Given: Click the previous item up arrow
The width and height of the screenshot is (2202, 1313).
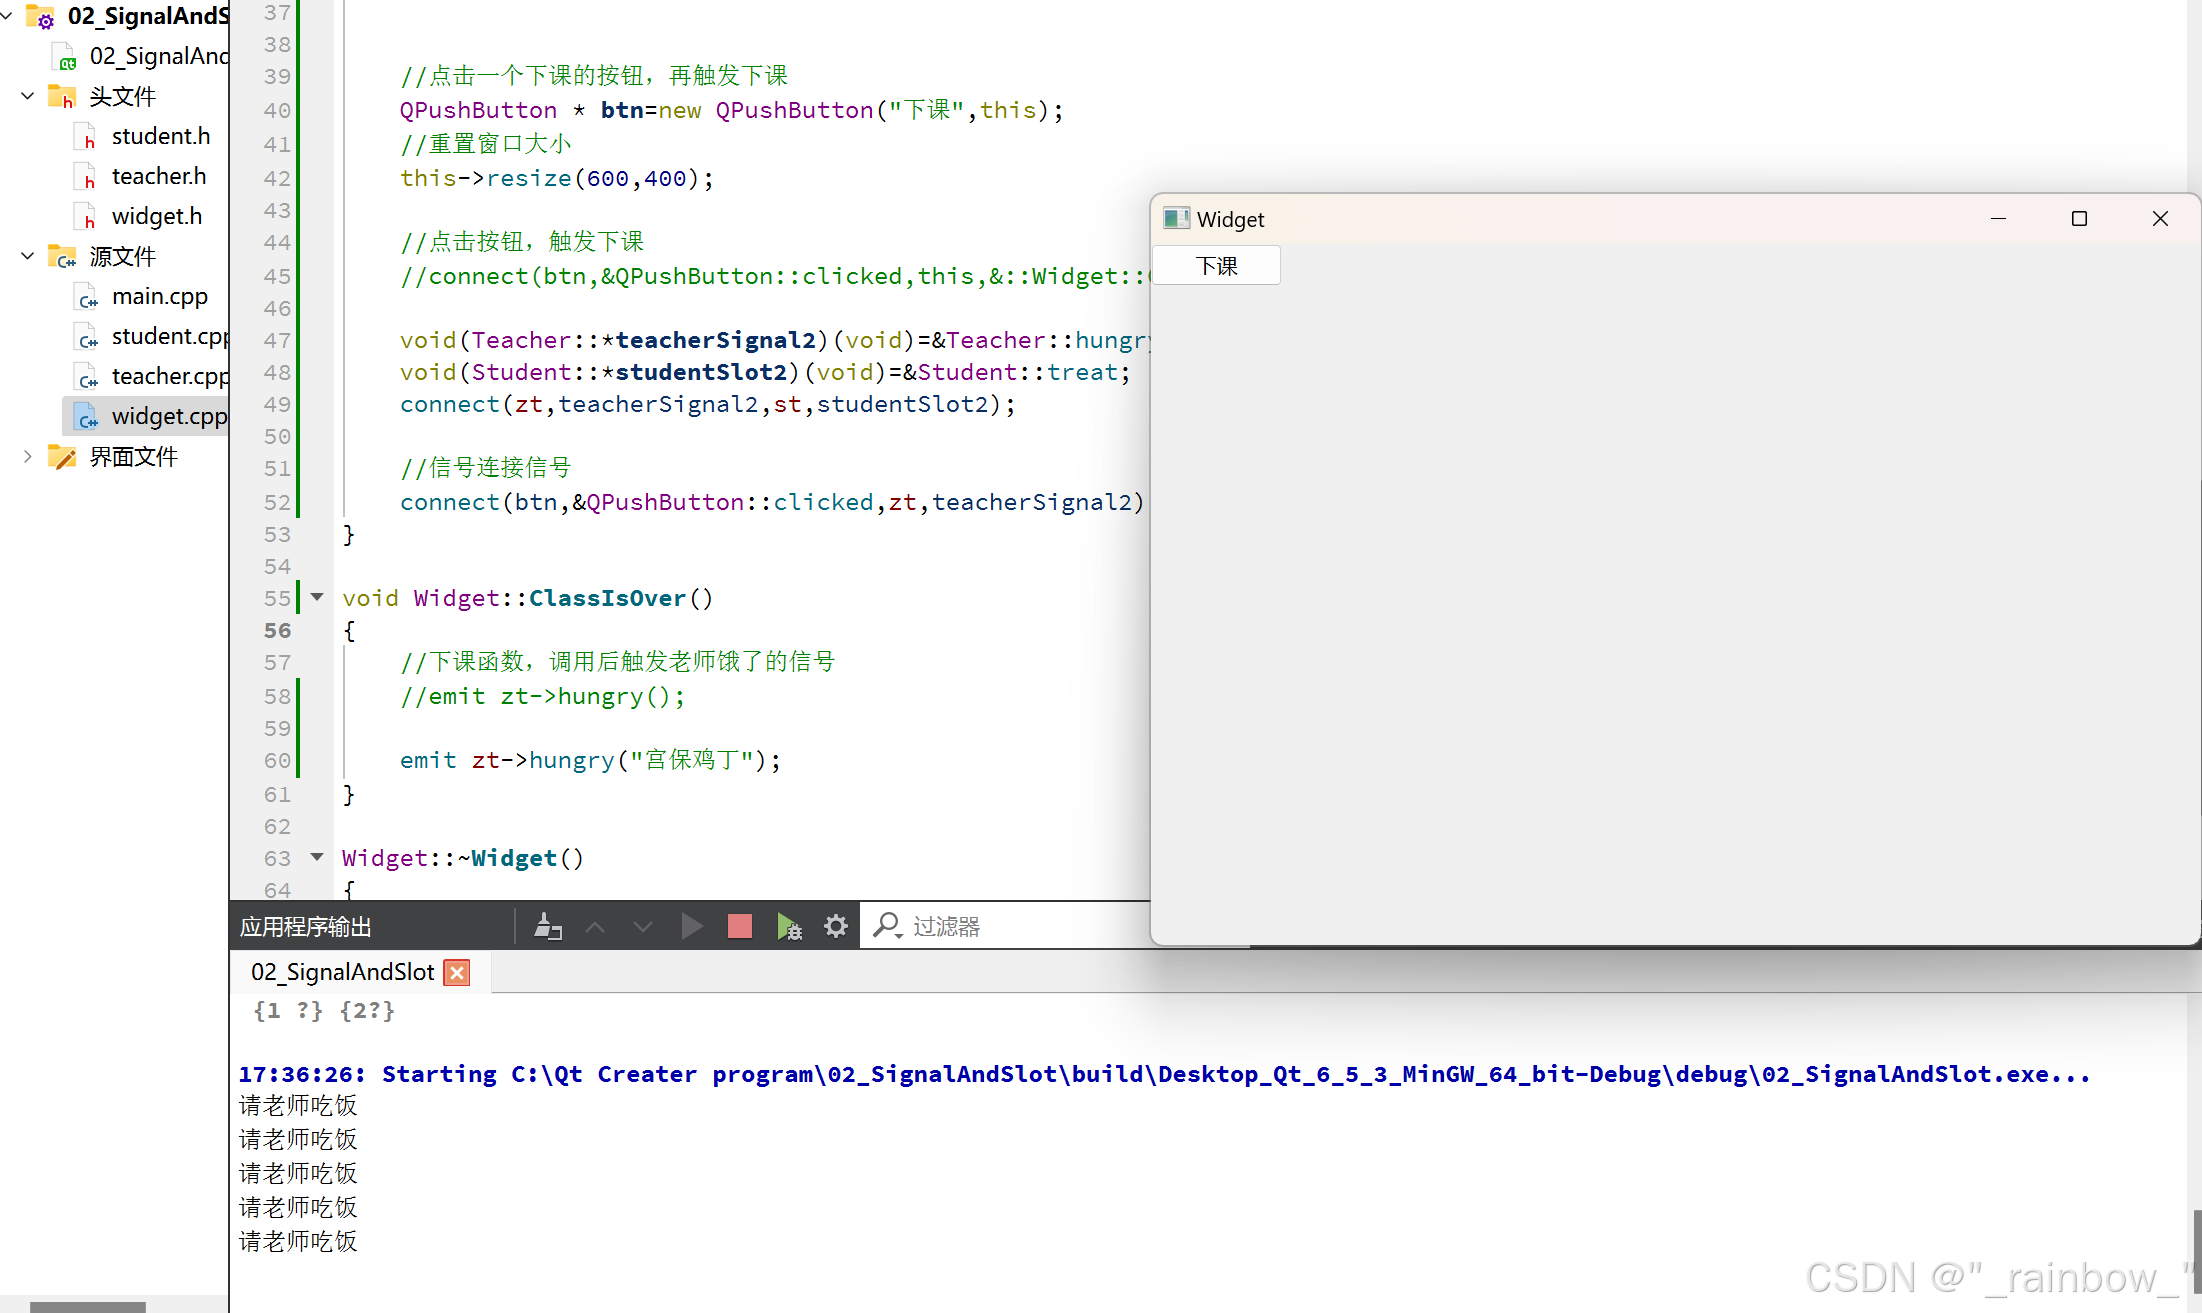Looking at the screenshot, I should point(595,927).
